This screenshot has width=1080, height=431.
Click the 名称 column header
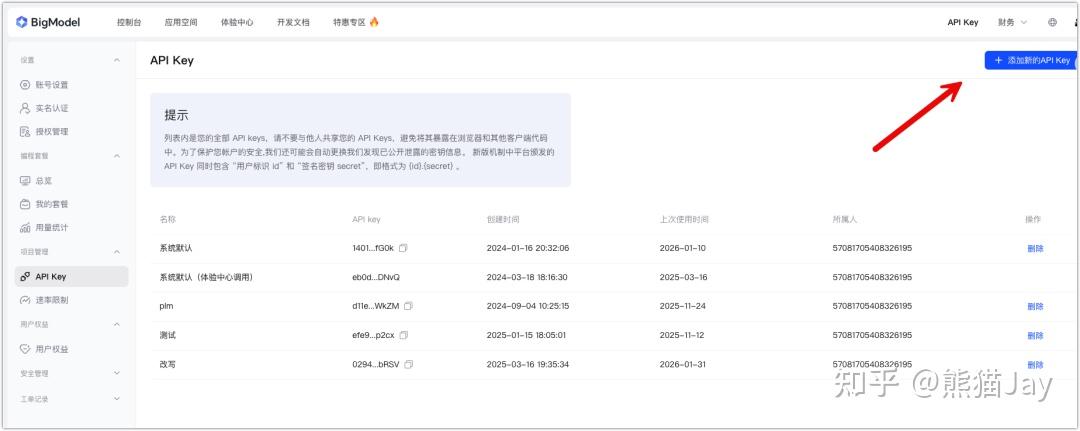(x=167, y=220)
